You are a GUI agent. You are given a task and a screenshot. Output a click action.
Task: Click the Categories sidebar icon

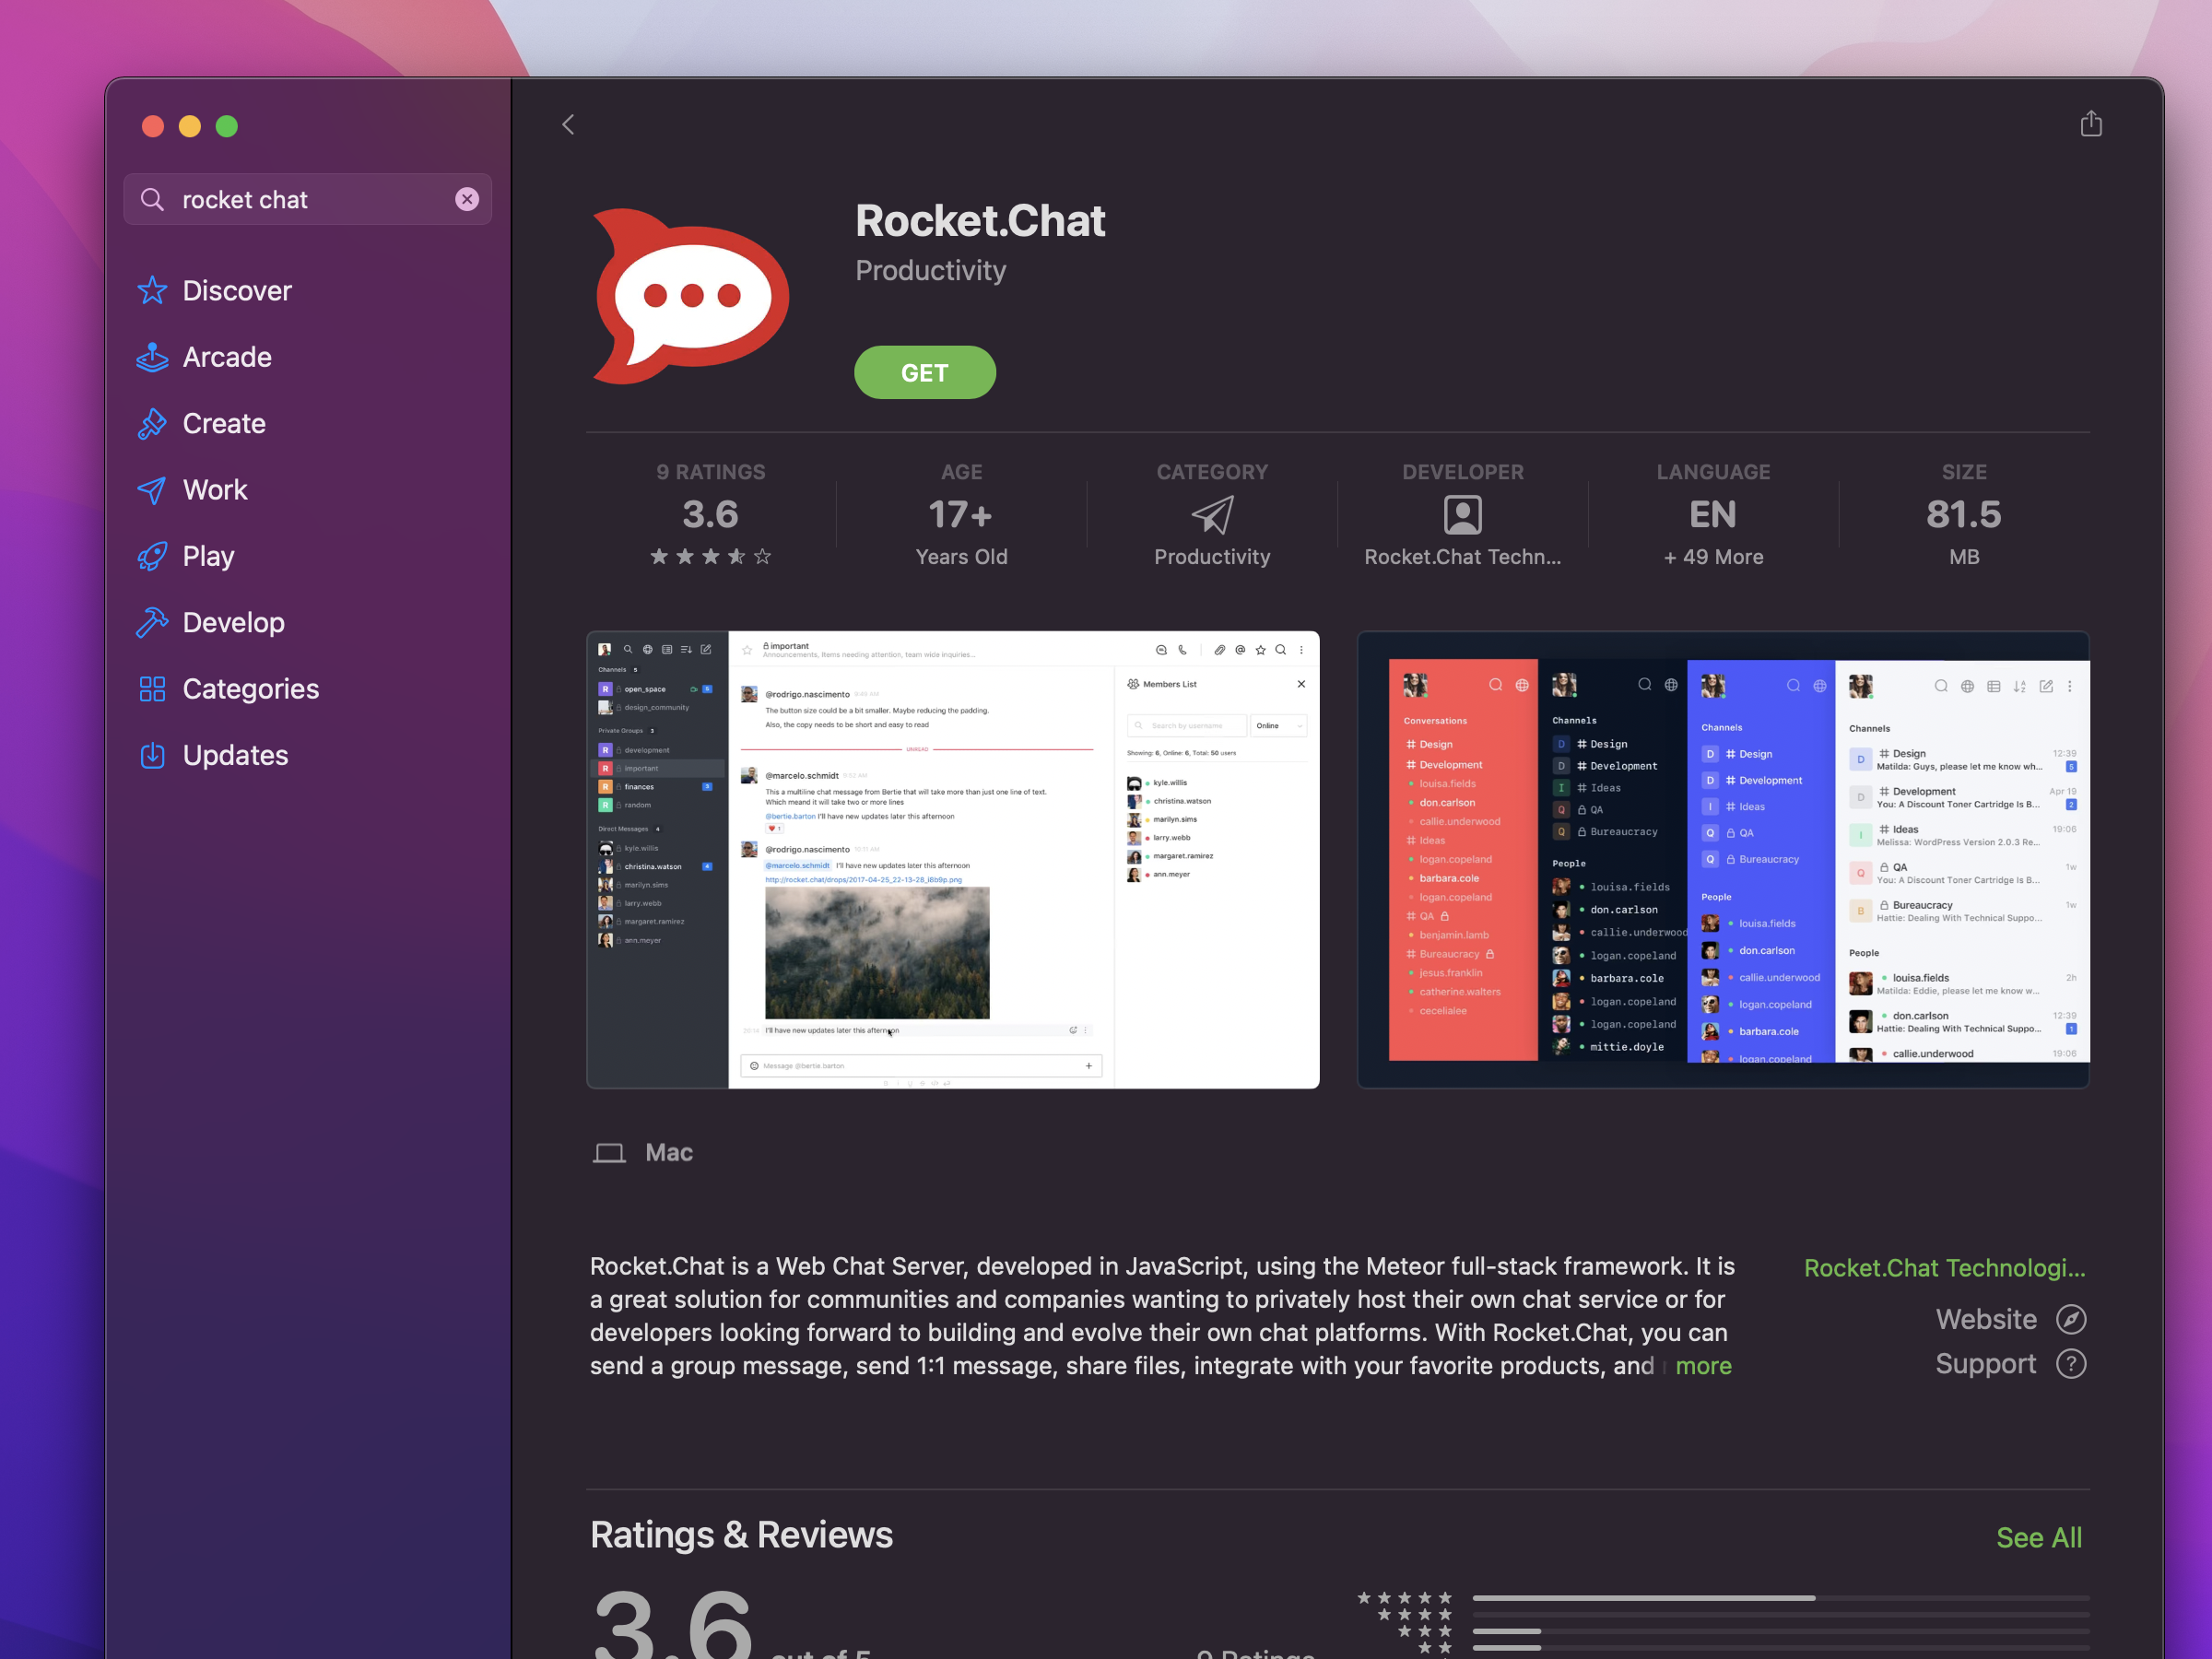151,688
